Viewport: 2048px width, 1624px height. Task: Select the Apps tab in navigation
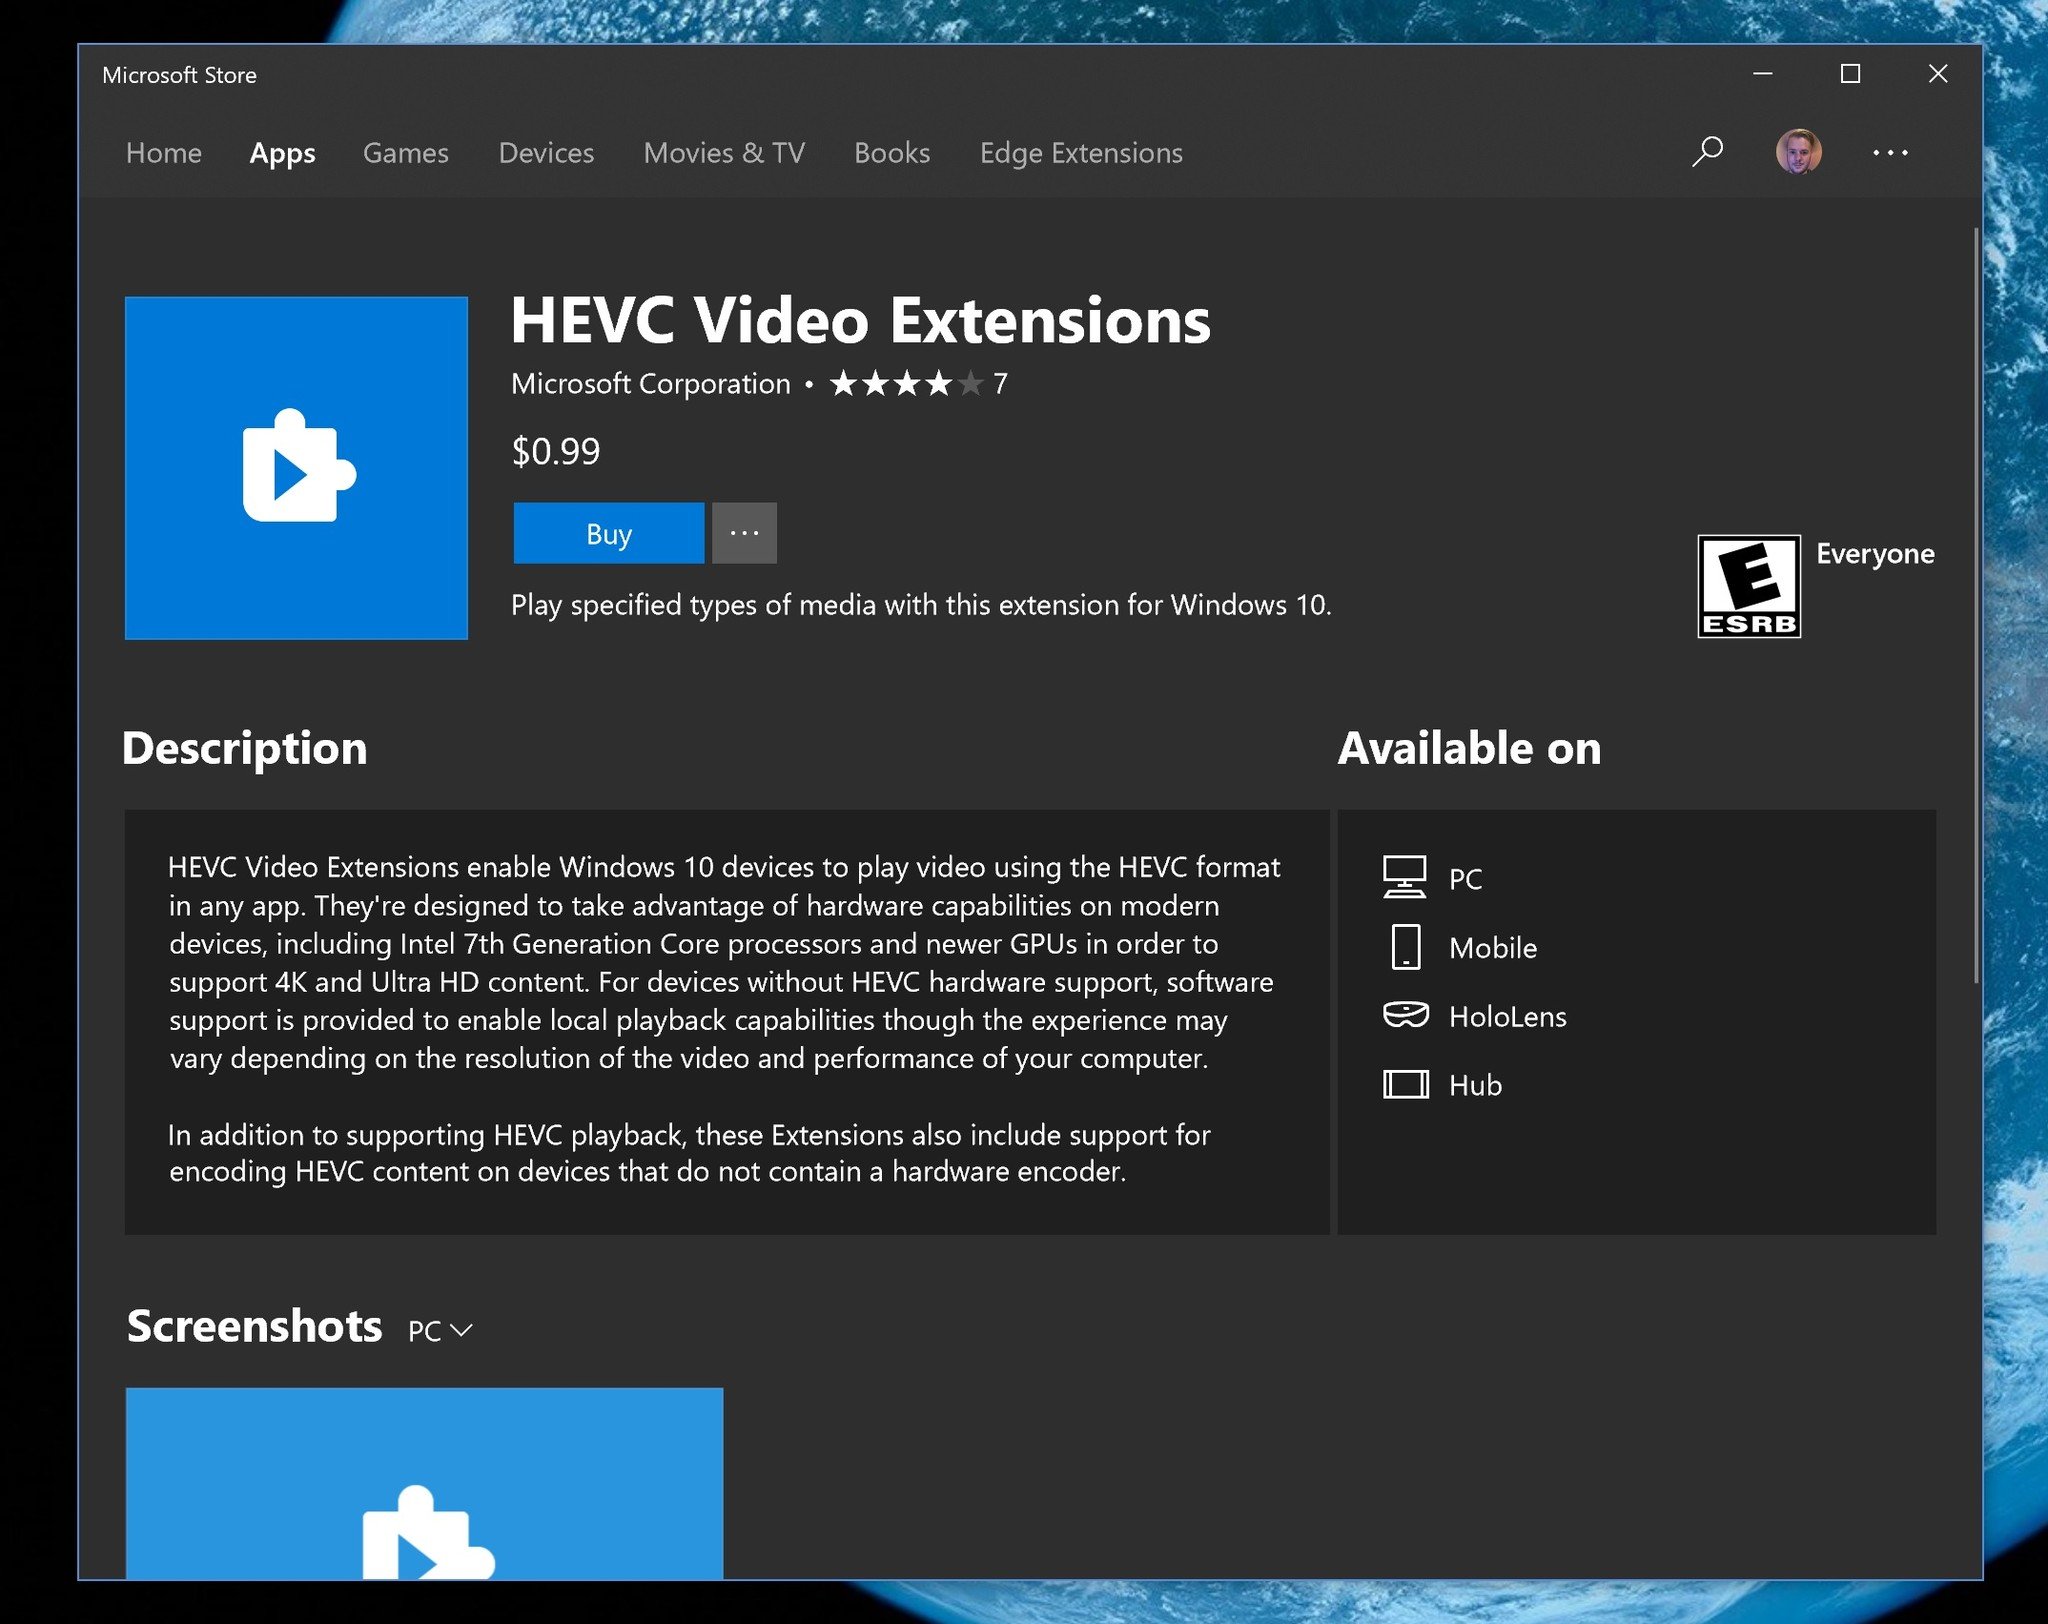point(283,153)
